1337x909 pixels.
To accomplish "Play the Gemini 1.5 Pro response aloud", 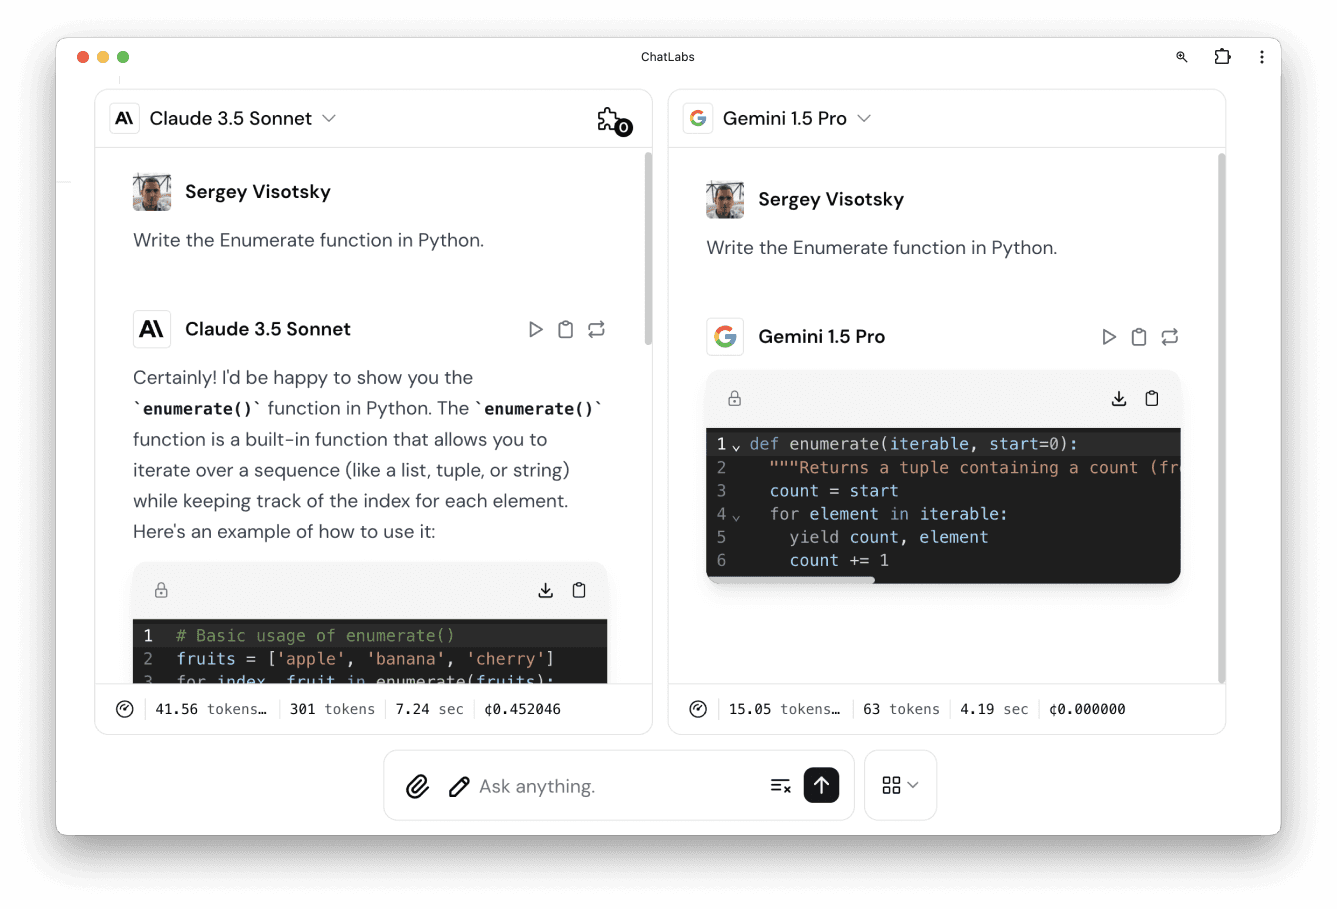I will [x=1109, y=337].
